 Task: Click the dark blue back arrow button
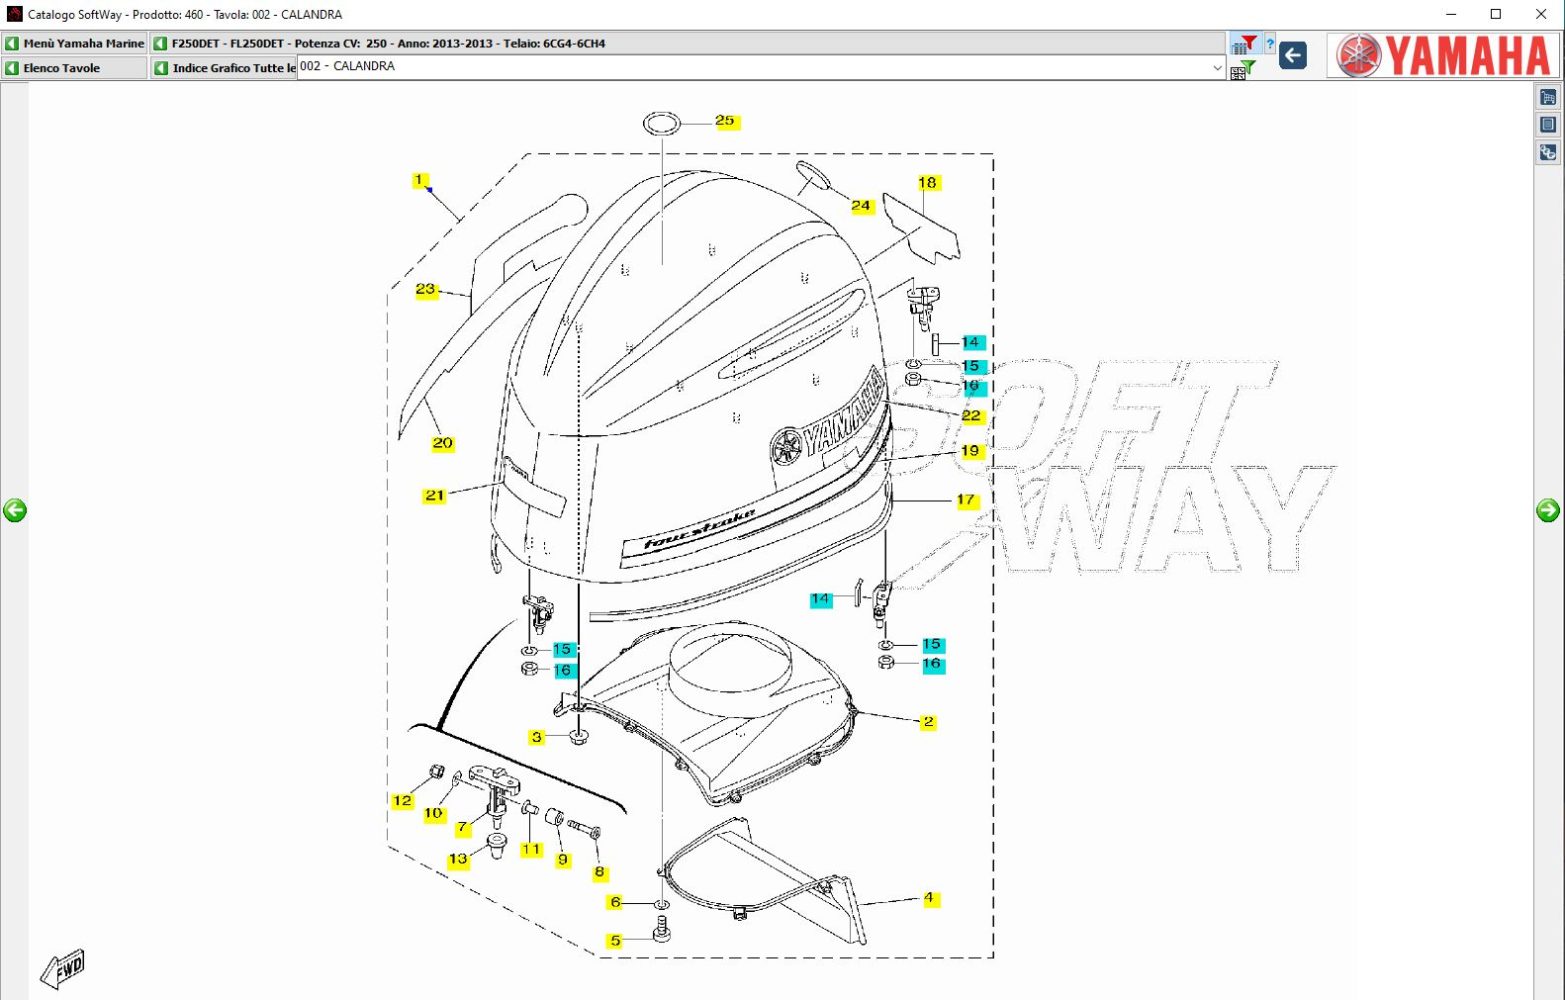click(x=1293, y=55)
